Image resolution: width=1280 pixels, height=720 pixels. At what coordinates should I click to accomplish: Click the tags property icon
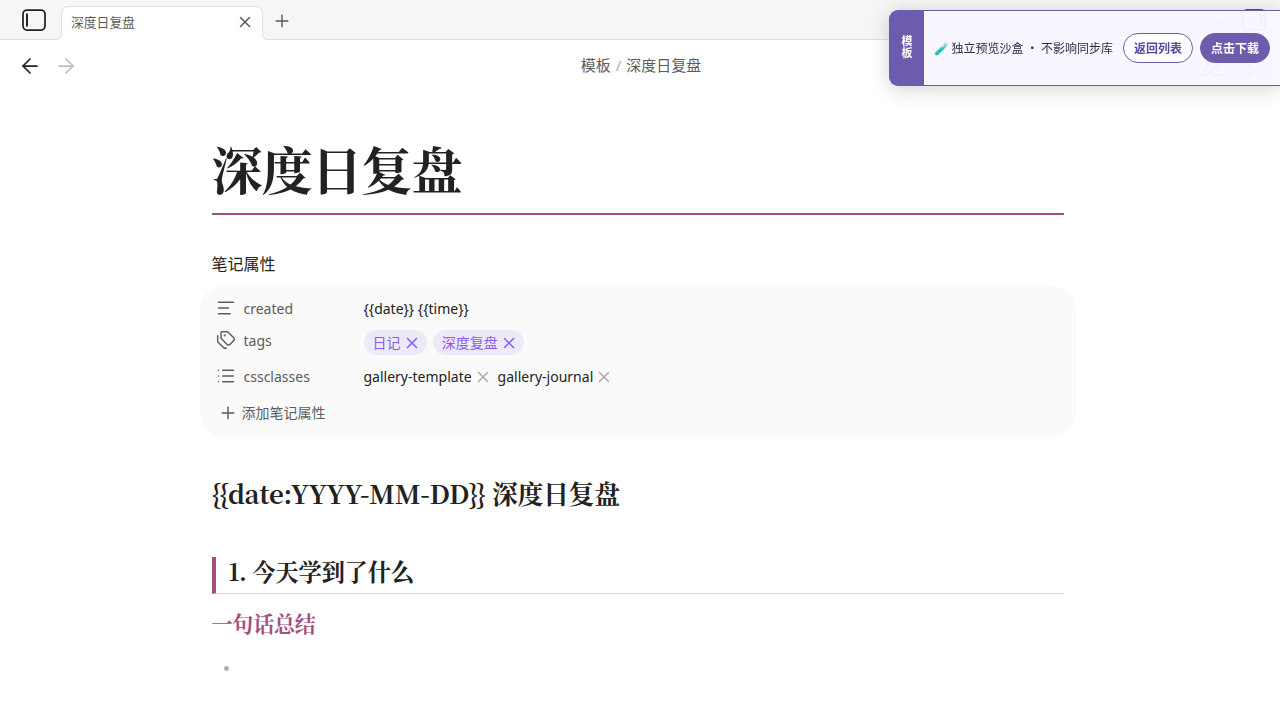(226, 340)
